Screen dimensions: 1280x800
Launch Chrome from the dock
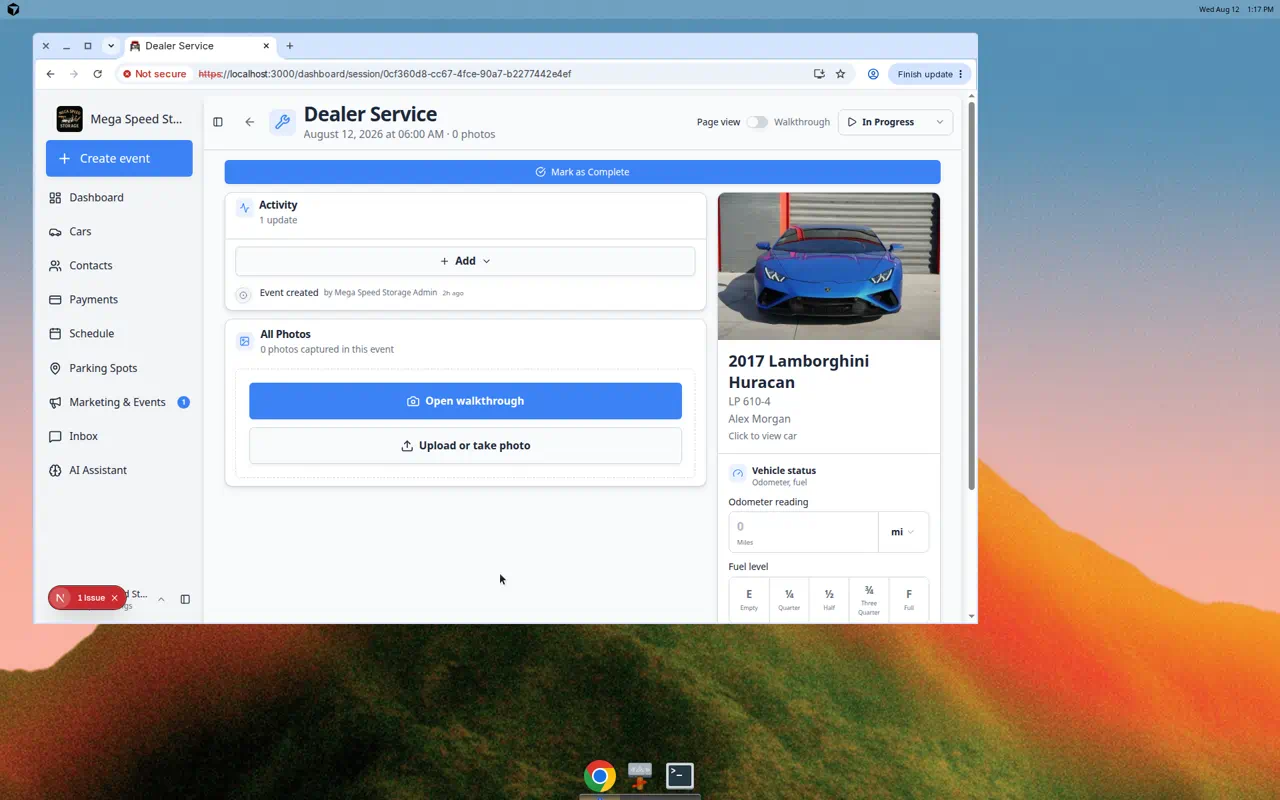point(600,776)
